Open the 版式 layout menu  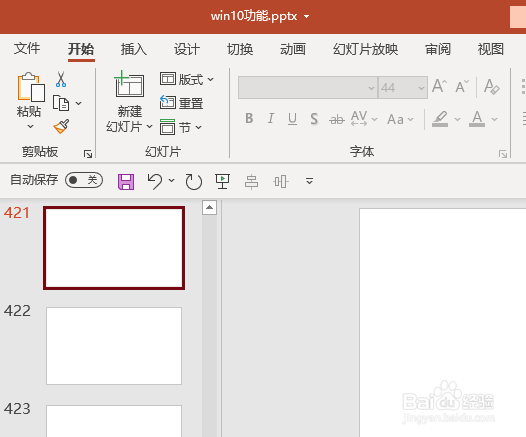187,79
